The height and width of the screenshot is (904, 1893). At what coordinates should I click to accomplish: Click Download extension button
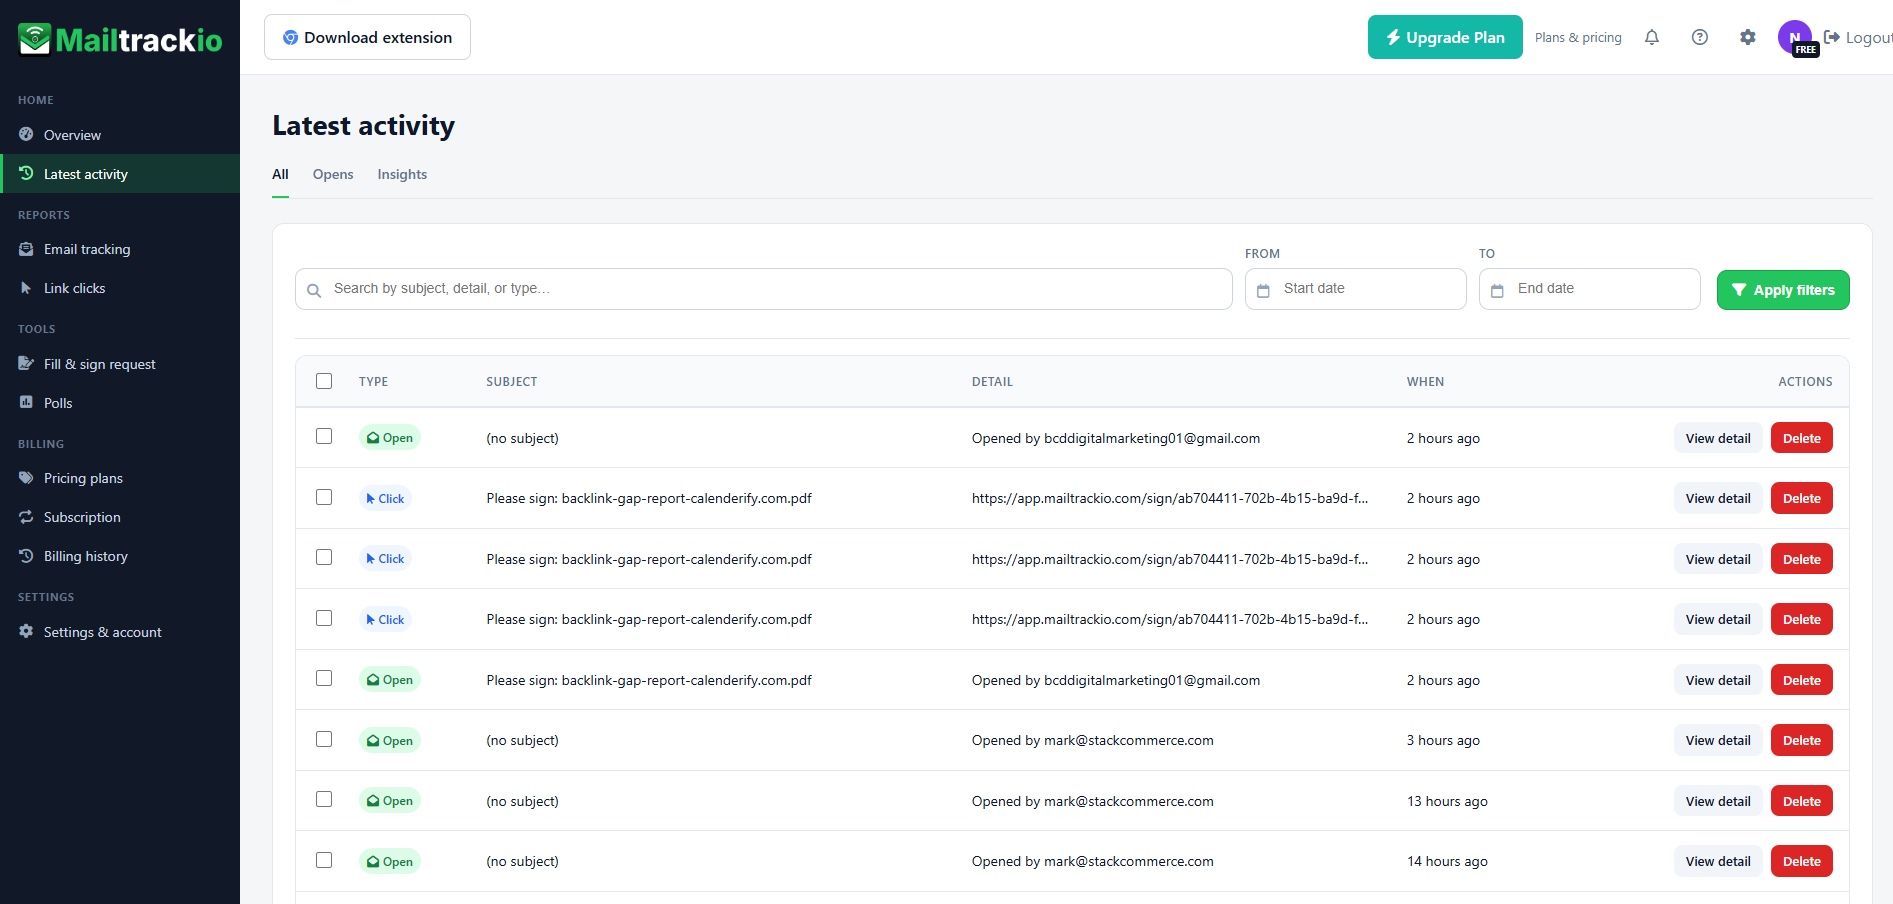367,37
